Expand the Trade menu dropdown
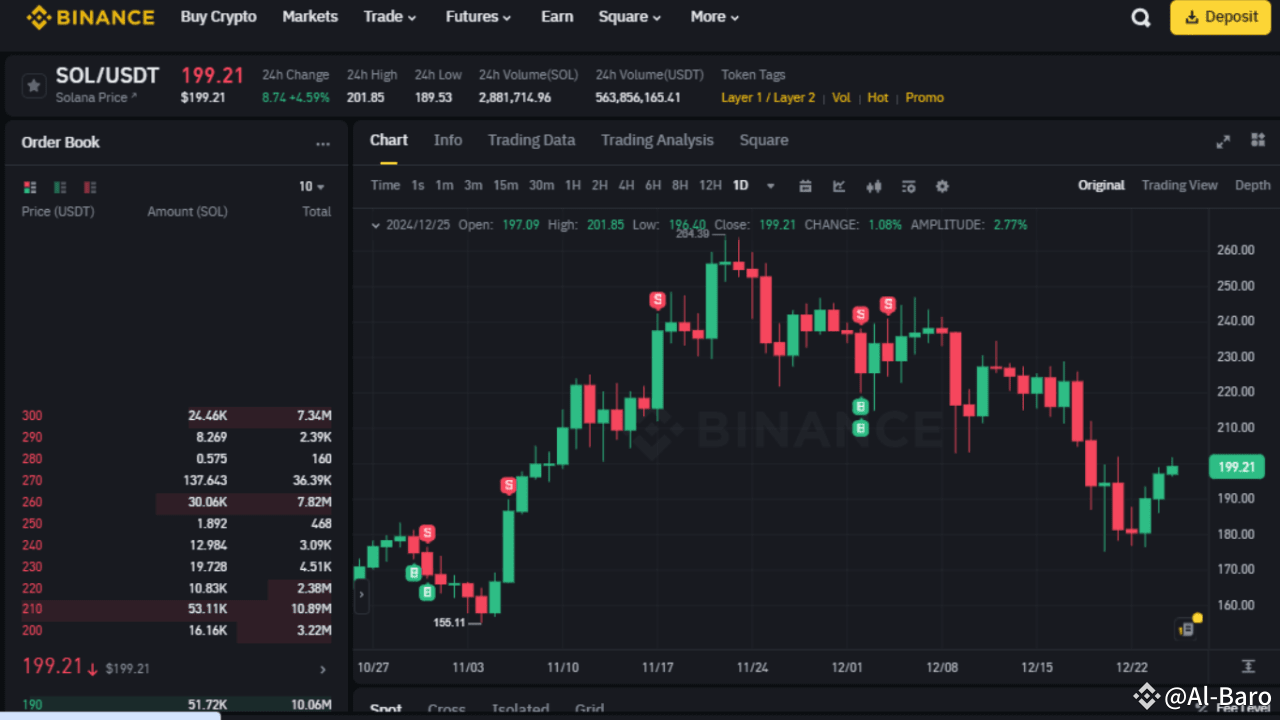Image resolution: width=1280 pixels, height=720 pixels. (390, 17)
